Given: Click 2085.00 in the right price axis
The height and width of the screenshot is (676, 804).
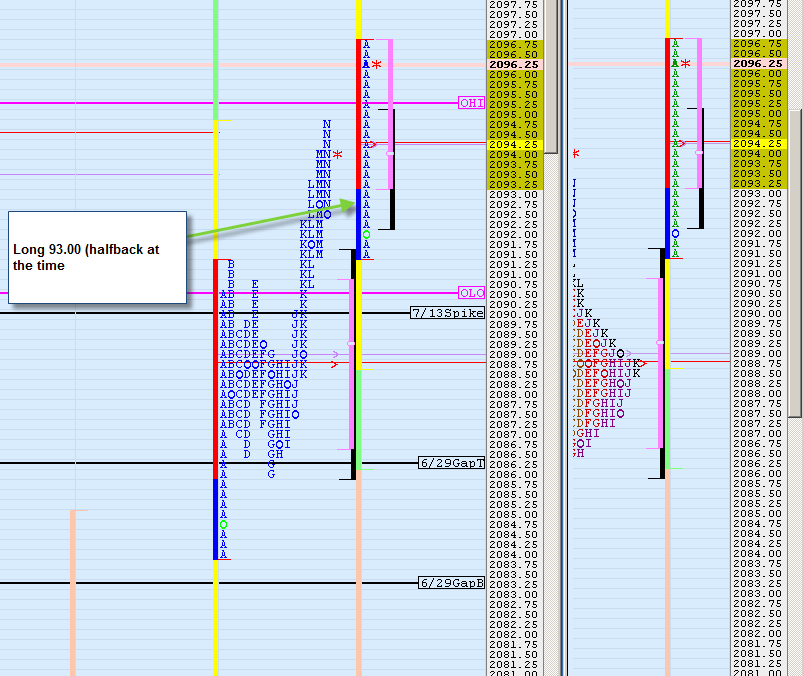Looking at the screenshot, I should pos(757,513).
